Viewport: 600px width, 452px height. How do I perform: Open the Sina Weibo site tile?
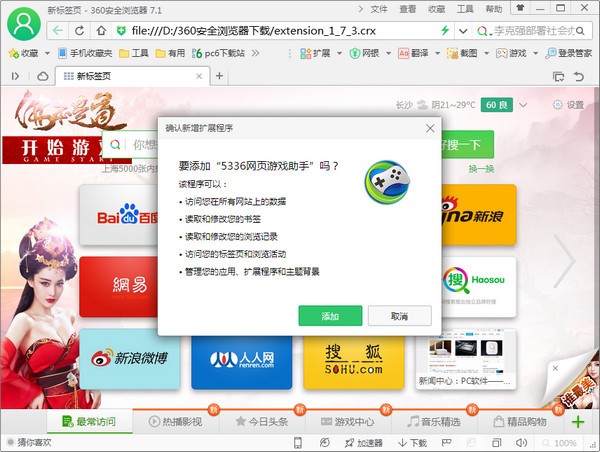(129, 358)
